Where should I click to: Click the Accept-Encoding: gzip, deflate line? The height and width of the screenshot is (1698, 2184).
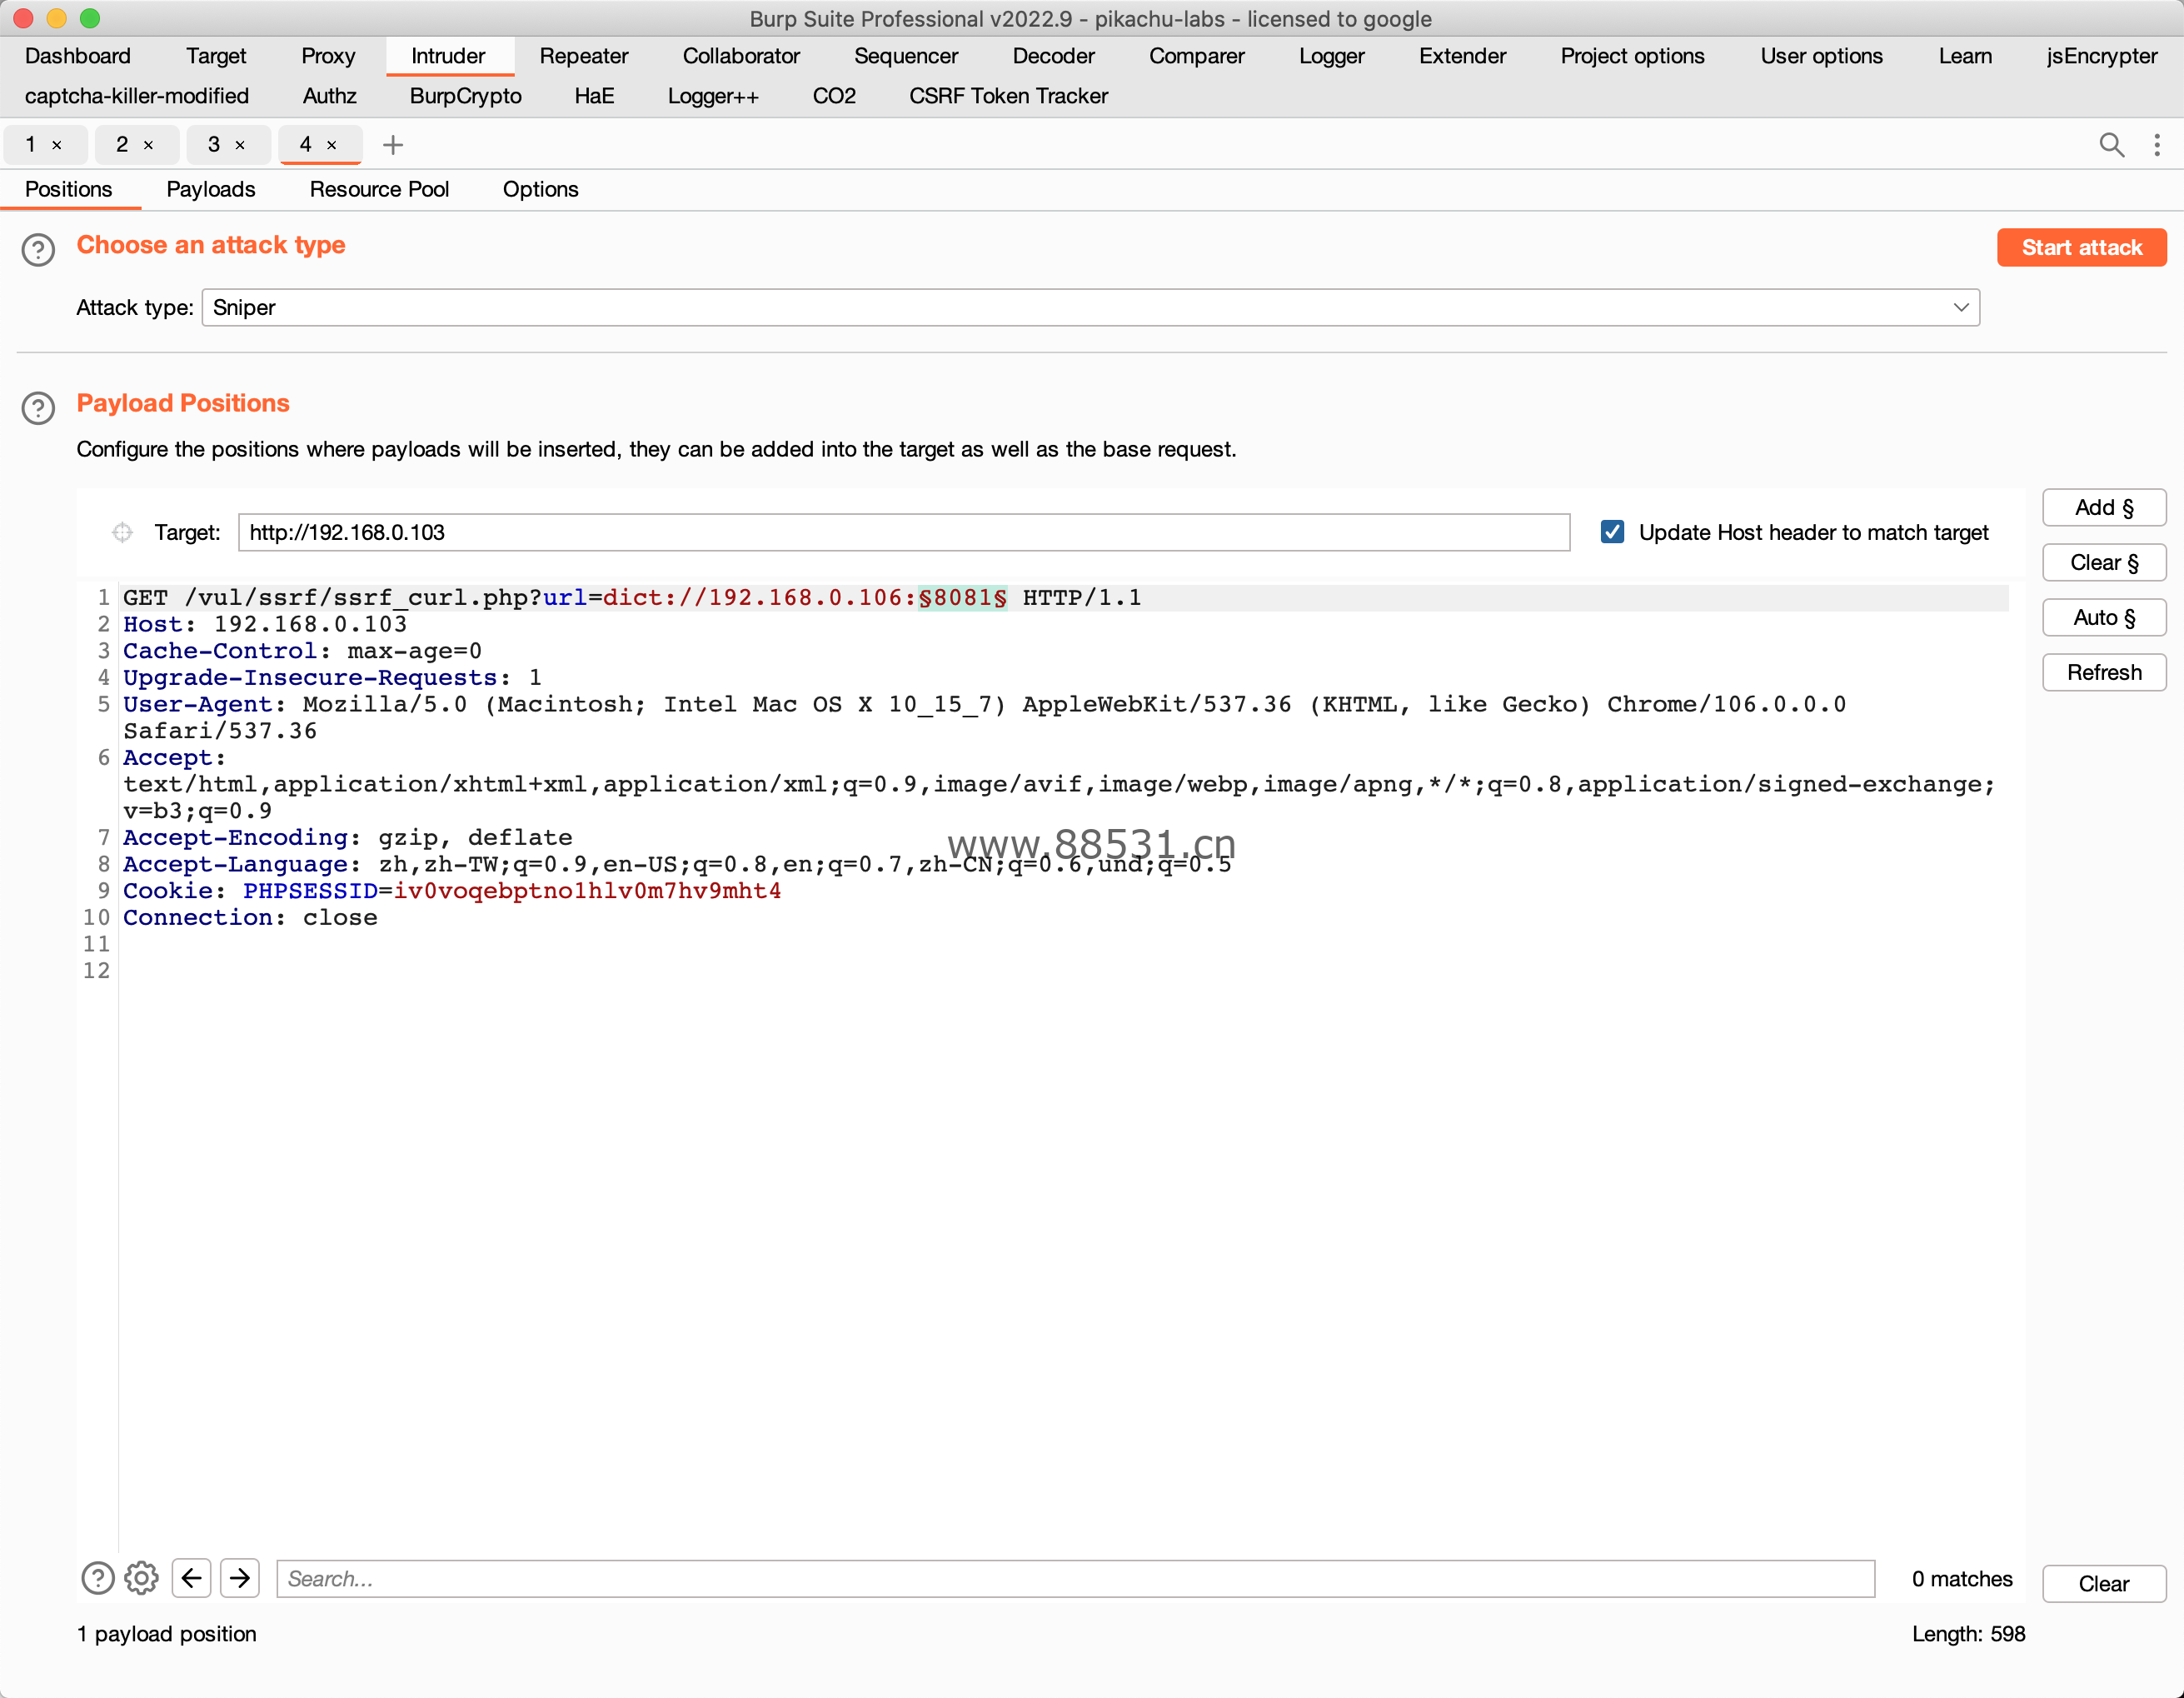tap(348, 838)
